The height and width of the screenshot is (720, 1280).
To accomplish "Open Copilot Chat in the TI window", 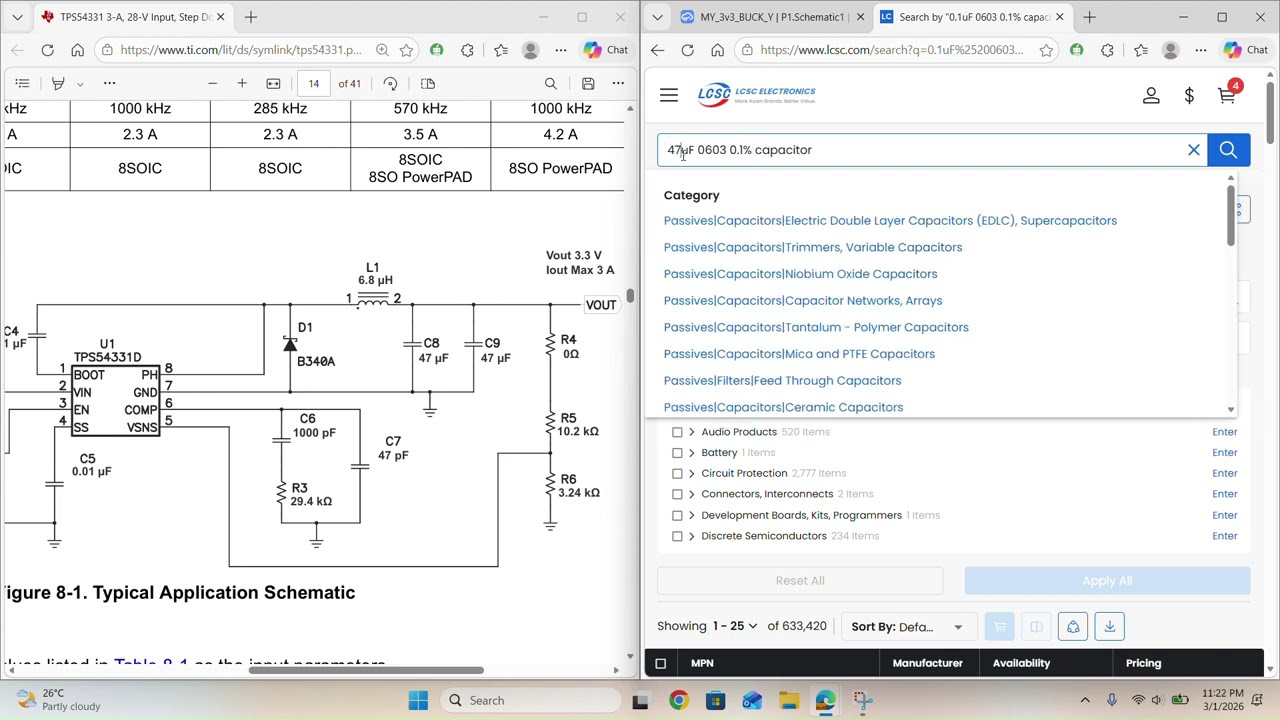I will pyautogui.click(x=606, y=50).
